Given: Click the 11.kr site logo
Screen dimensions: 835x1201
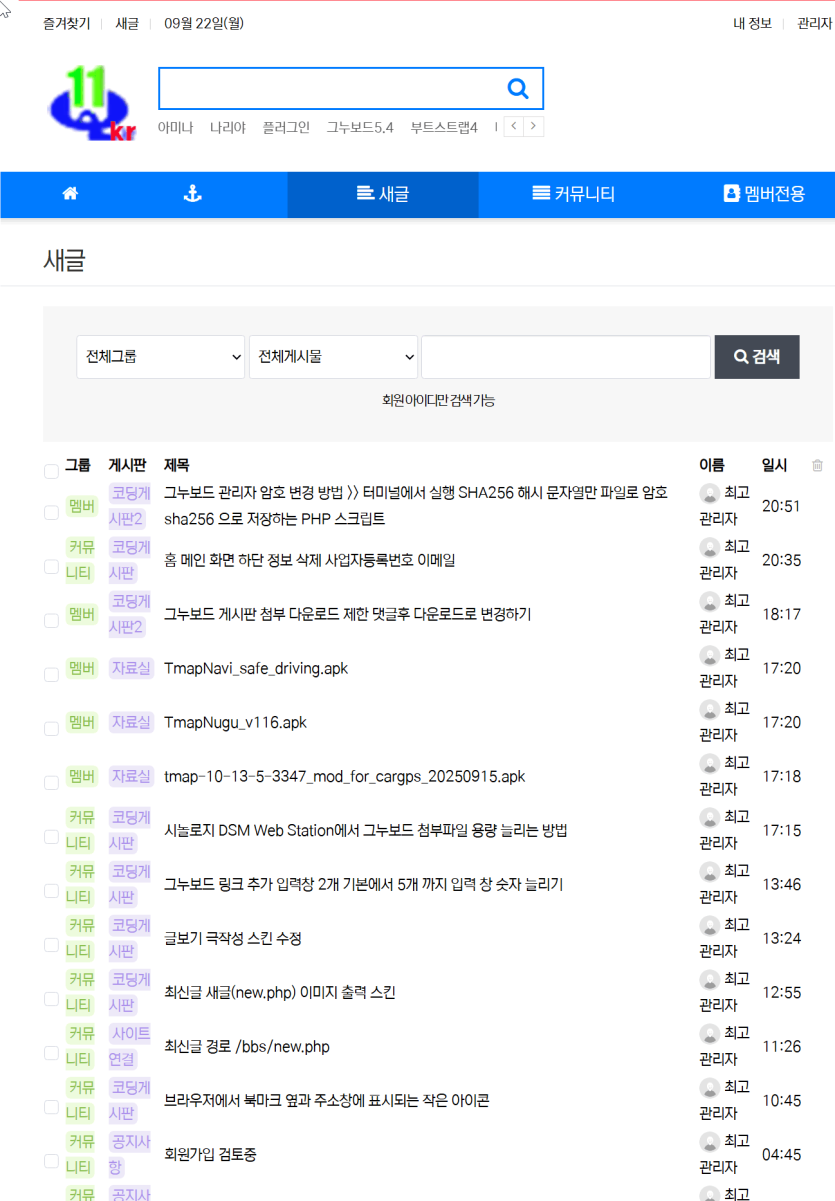Looking at the screenshot, I should click(x=93, y=101).
